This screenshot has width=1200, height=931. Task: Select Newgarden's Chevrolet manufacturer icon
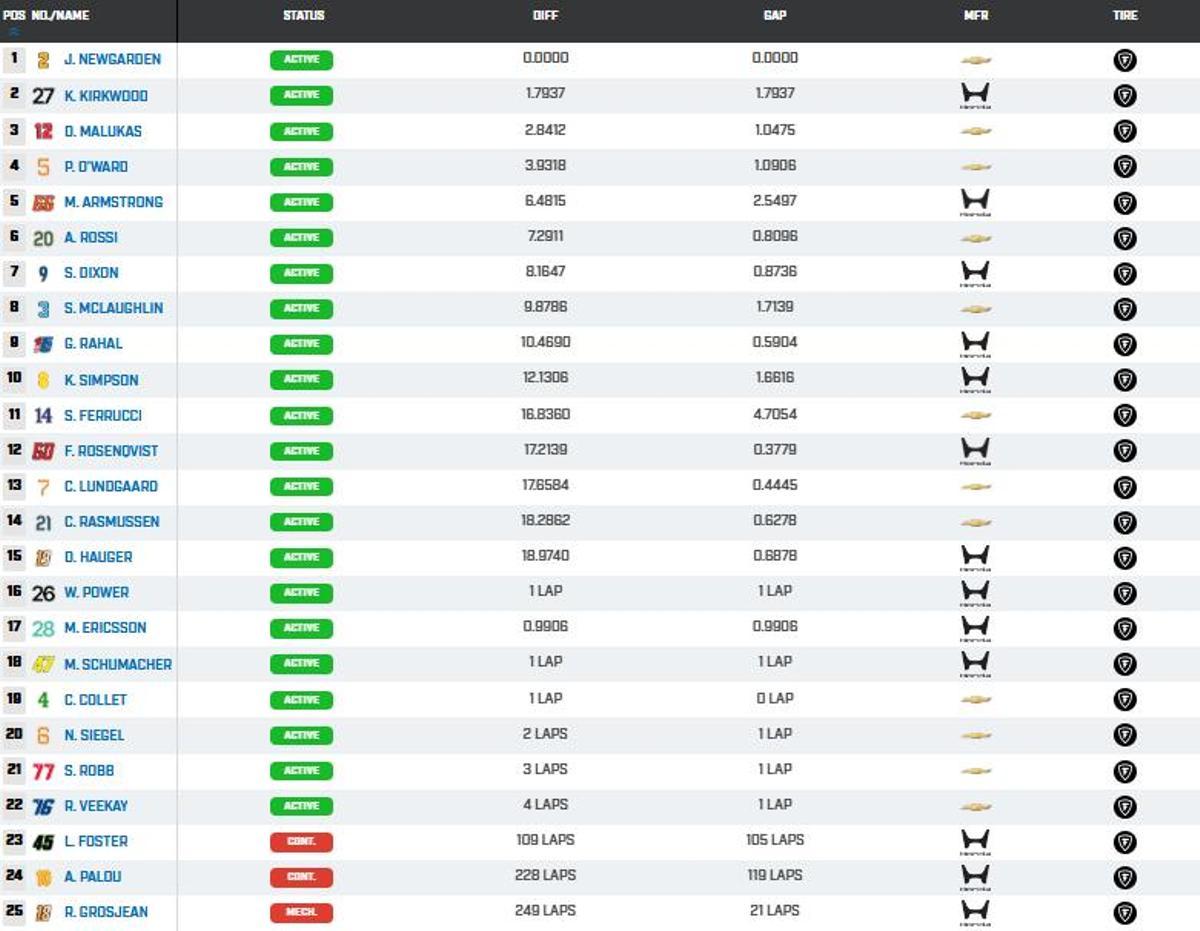click(x=975, y=60)
